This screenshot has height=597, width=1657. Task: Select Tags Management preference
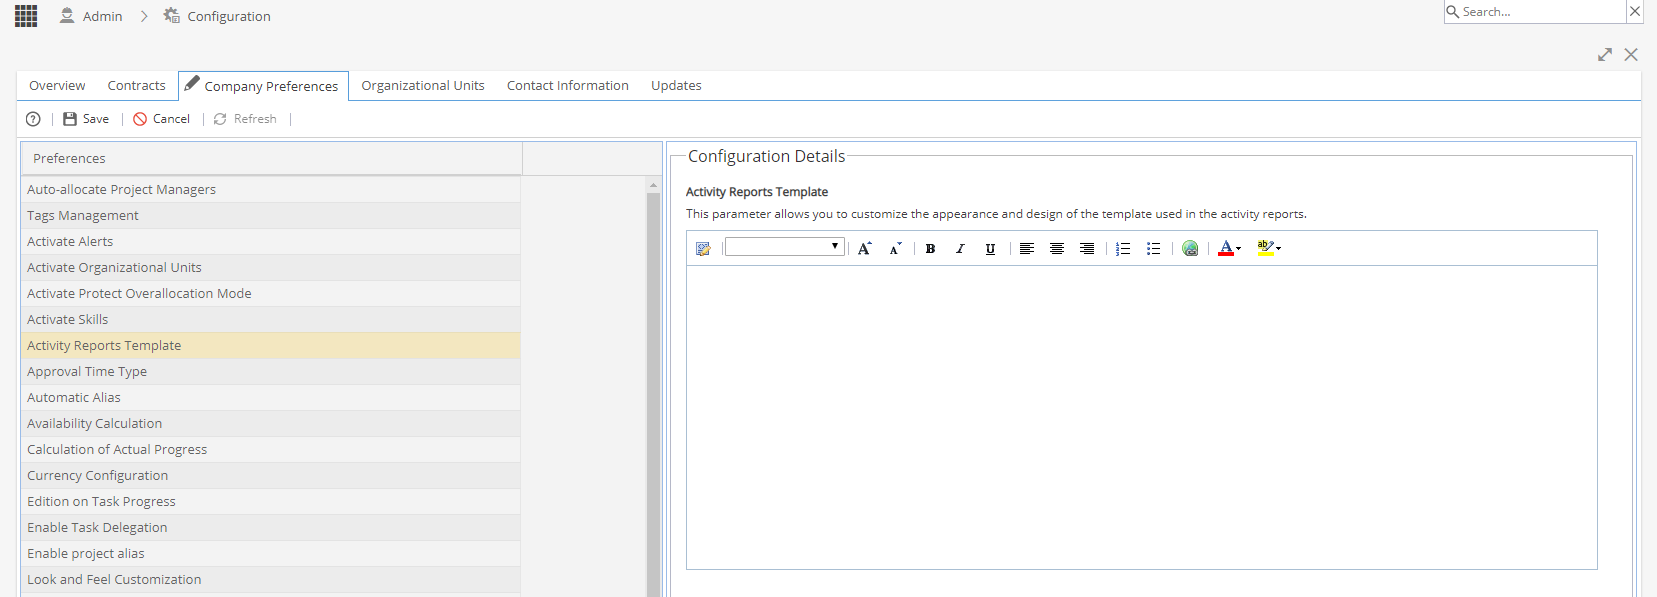point(270,215)
